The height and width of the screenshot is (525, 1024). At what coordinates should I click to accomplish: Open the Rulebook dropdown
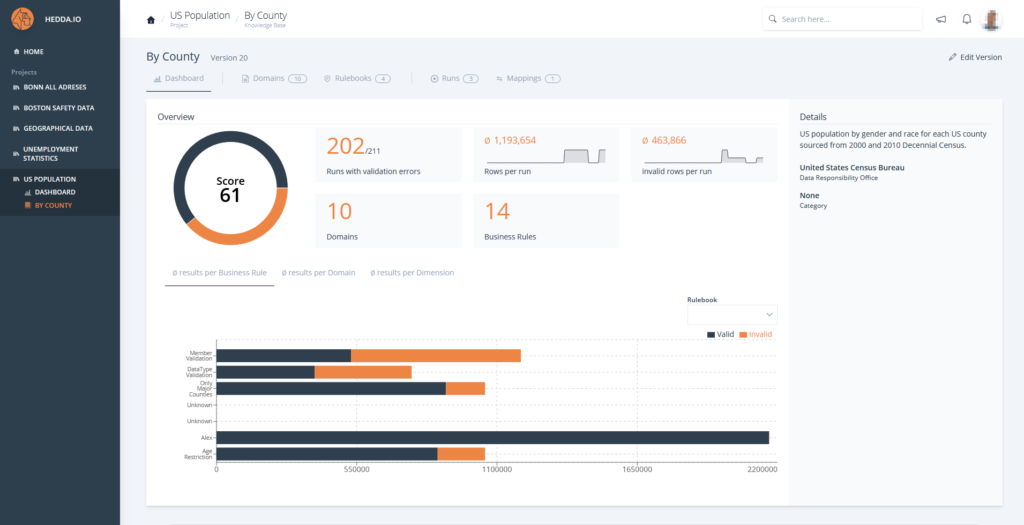pos(732,314)
